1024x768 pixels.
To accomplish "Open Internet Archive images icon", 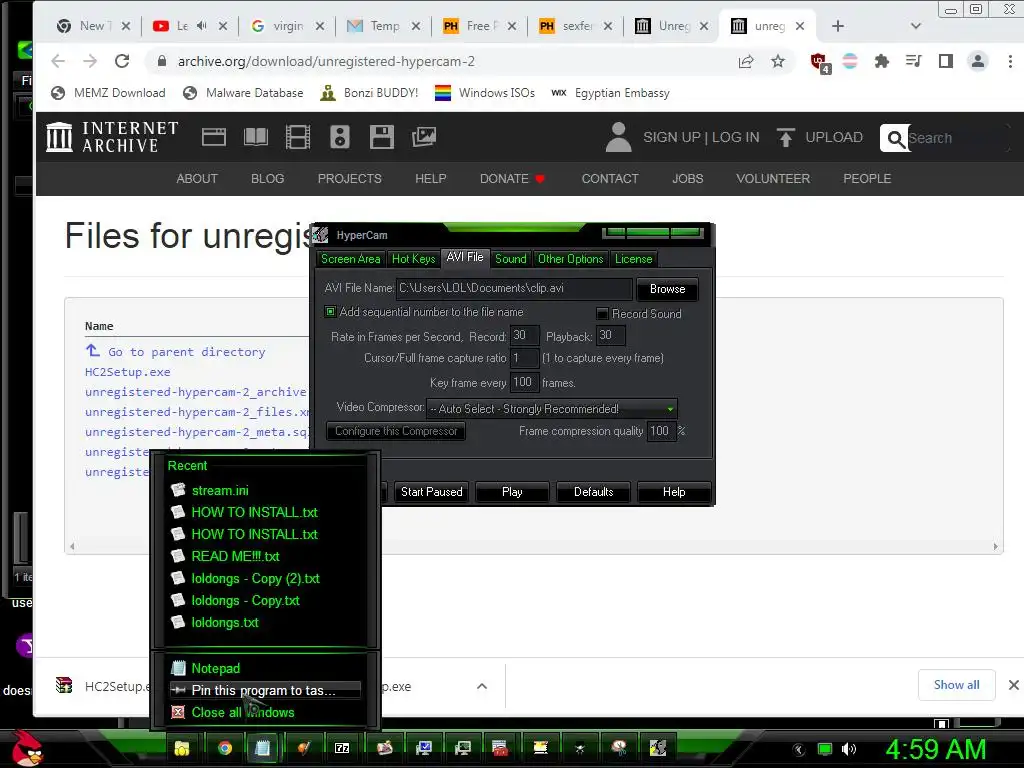I will [x=424, y=137].
